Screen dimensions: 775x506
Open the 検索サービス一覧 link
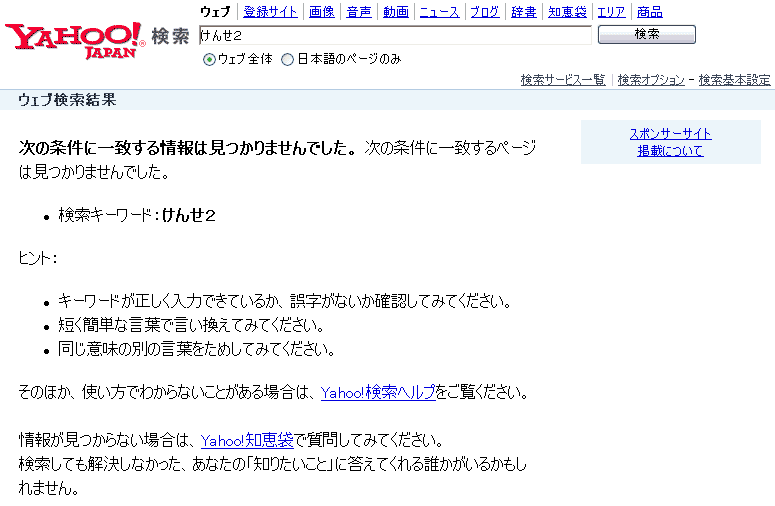pos(563,80)
